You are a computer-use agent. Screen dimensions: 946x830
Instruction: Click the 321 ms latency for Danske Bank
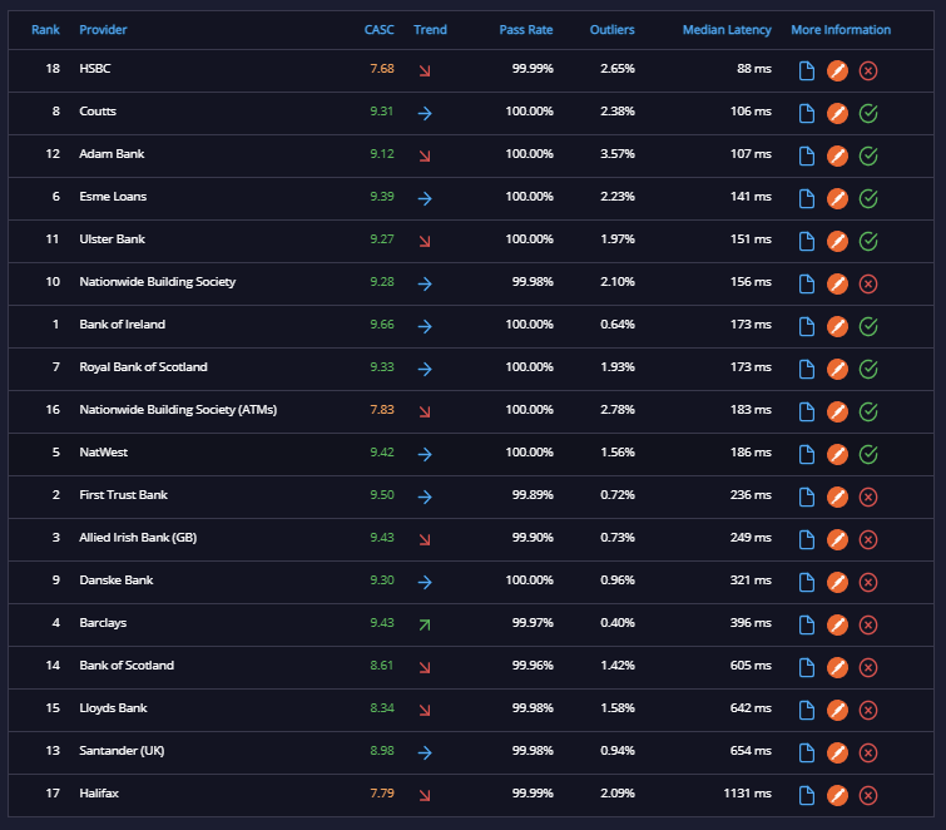point(751,580)
